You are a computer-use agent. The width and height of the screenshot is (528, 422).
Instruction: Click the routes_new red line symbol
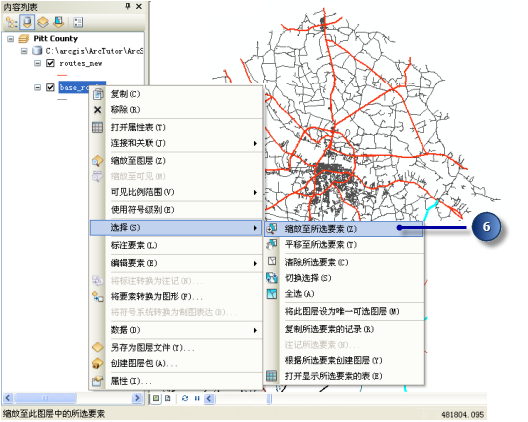click(62, 75)
